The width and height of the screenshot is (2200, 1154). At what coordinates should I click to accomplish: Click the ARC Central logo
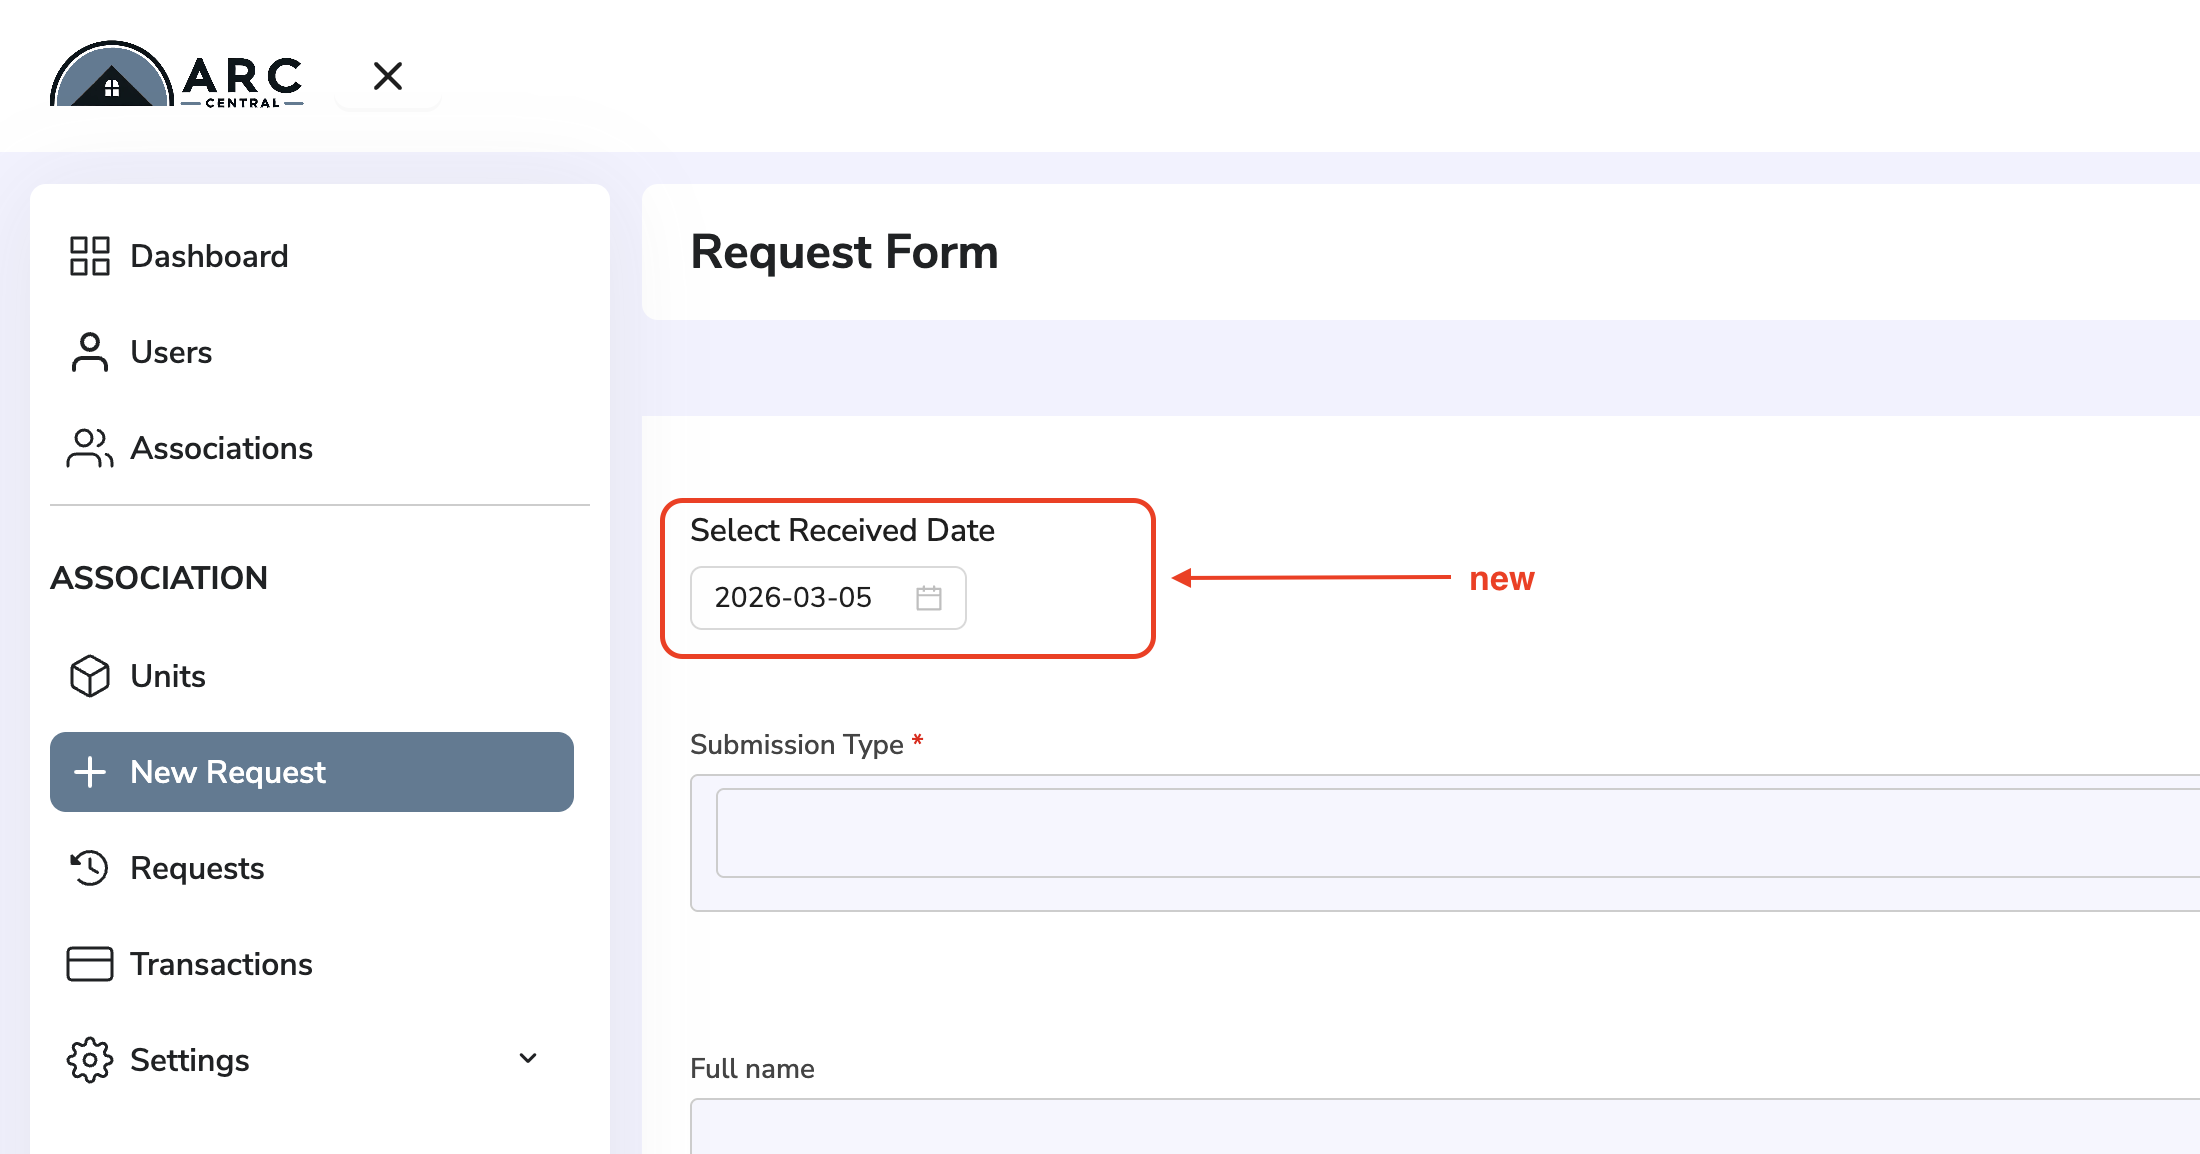point(177,75)
